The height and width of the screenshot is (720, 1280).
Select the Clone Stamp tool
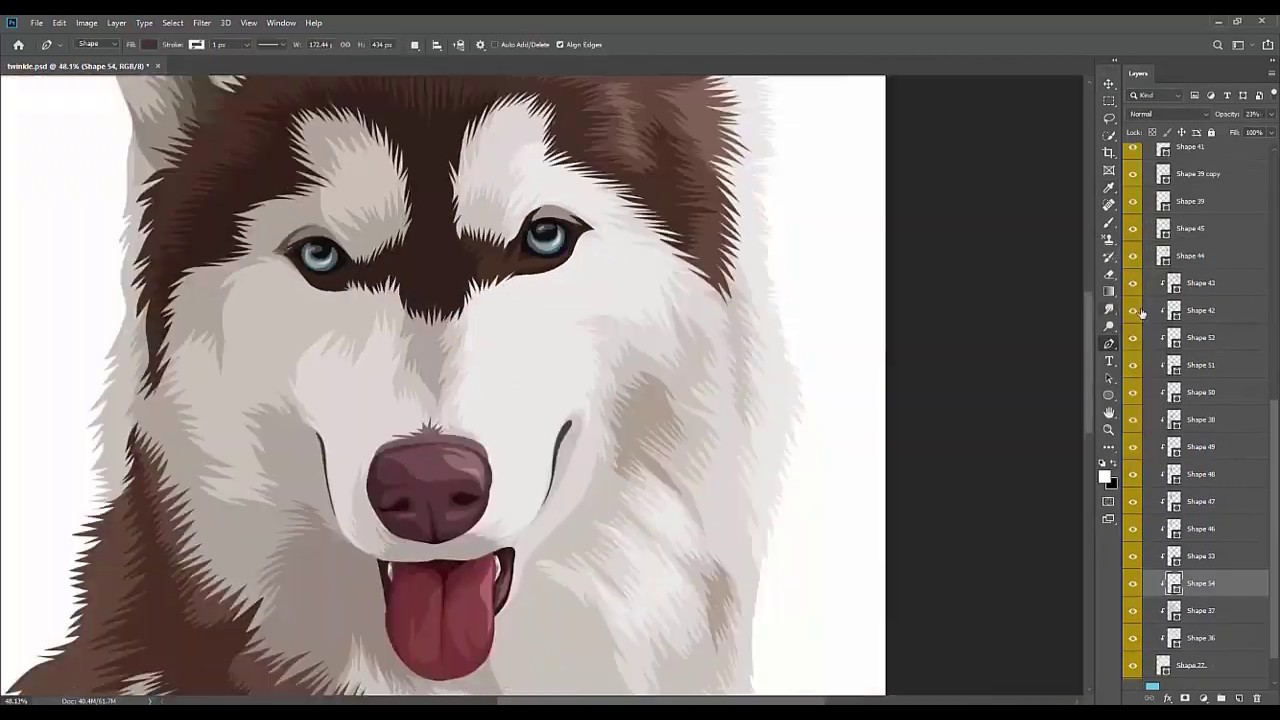click(1109, 239)
